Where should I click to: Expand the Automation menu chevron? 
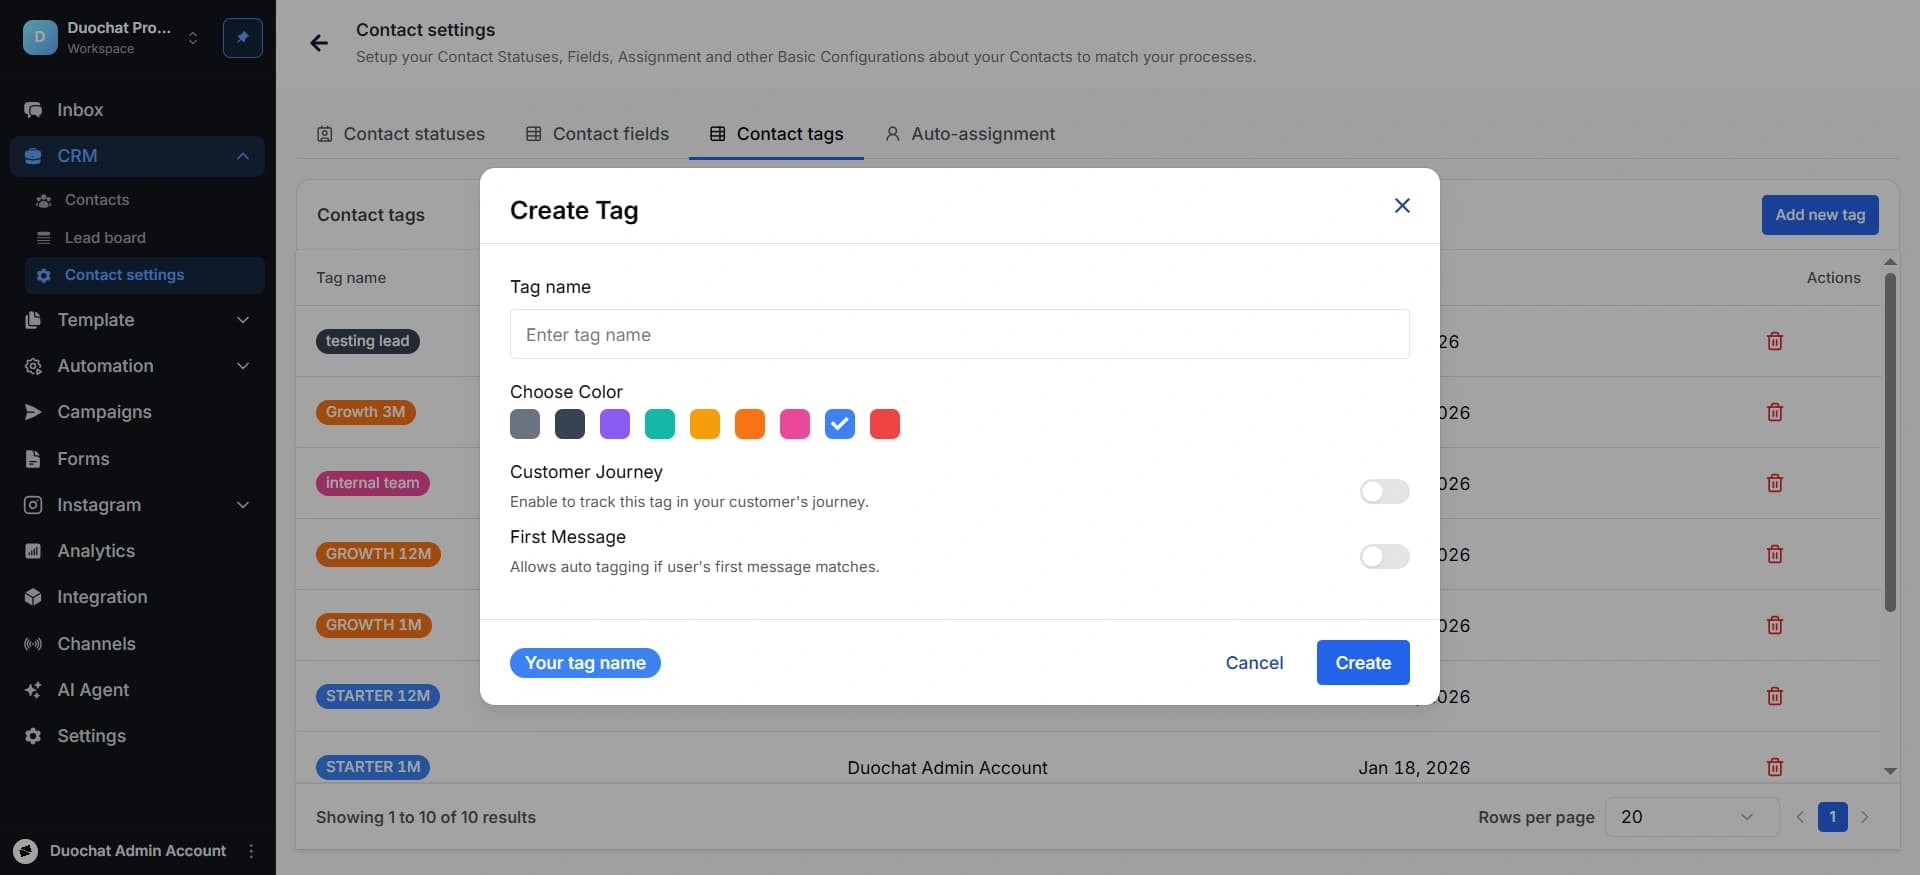[x=243, y=366]
